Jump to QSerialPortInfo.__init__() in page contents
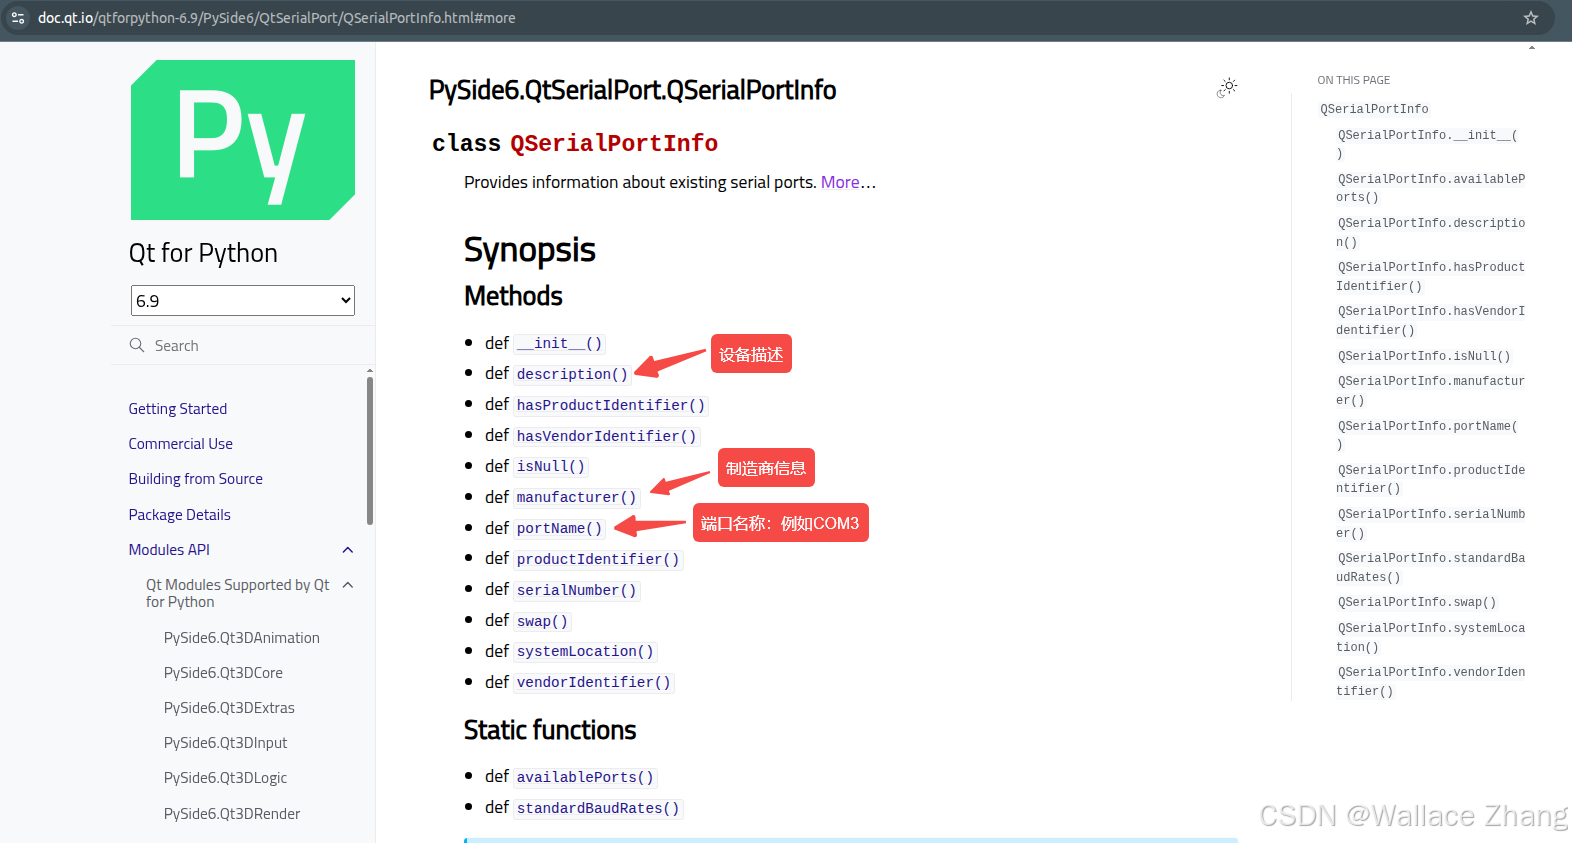Image resolution: width=1572 pixels, height=843 pixels. pyautogui.click(x=1427, y=144)
